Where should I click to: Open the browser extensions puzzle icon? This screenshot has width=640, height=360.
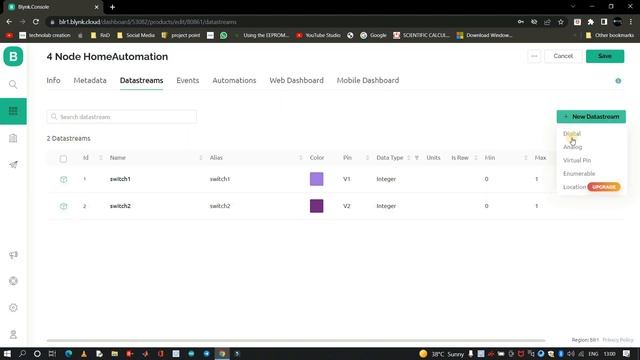point(591,22)
